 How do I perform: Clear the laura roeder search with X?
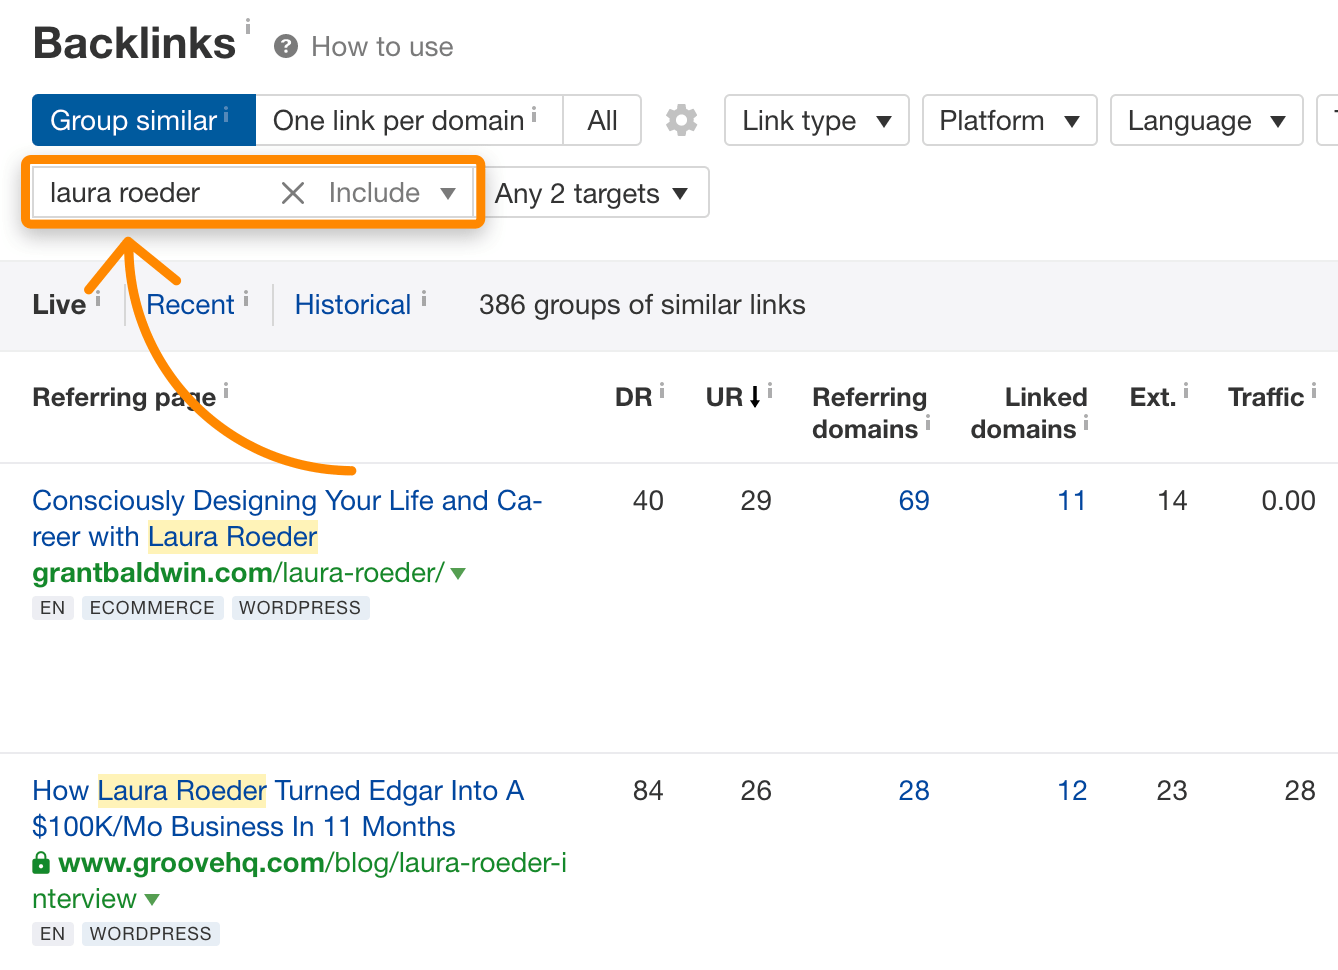tap(293, 193)
